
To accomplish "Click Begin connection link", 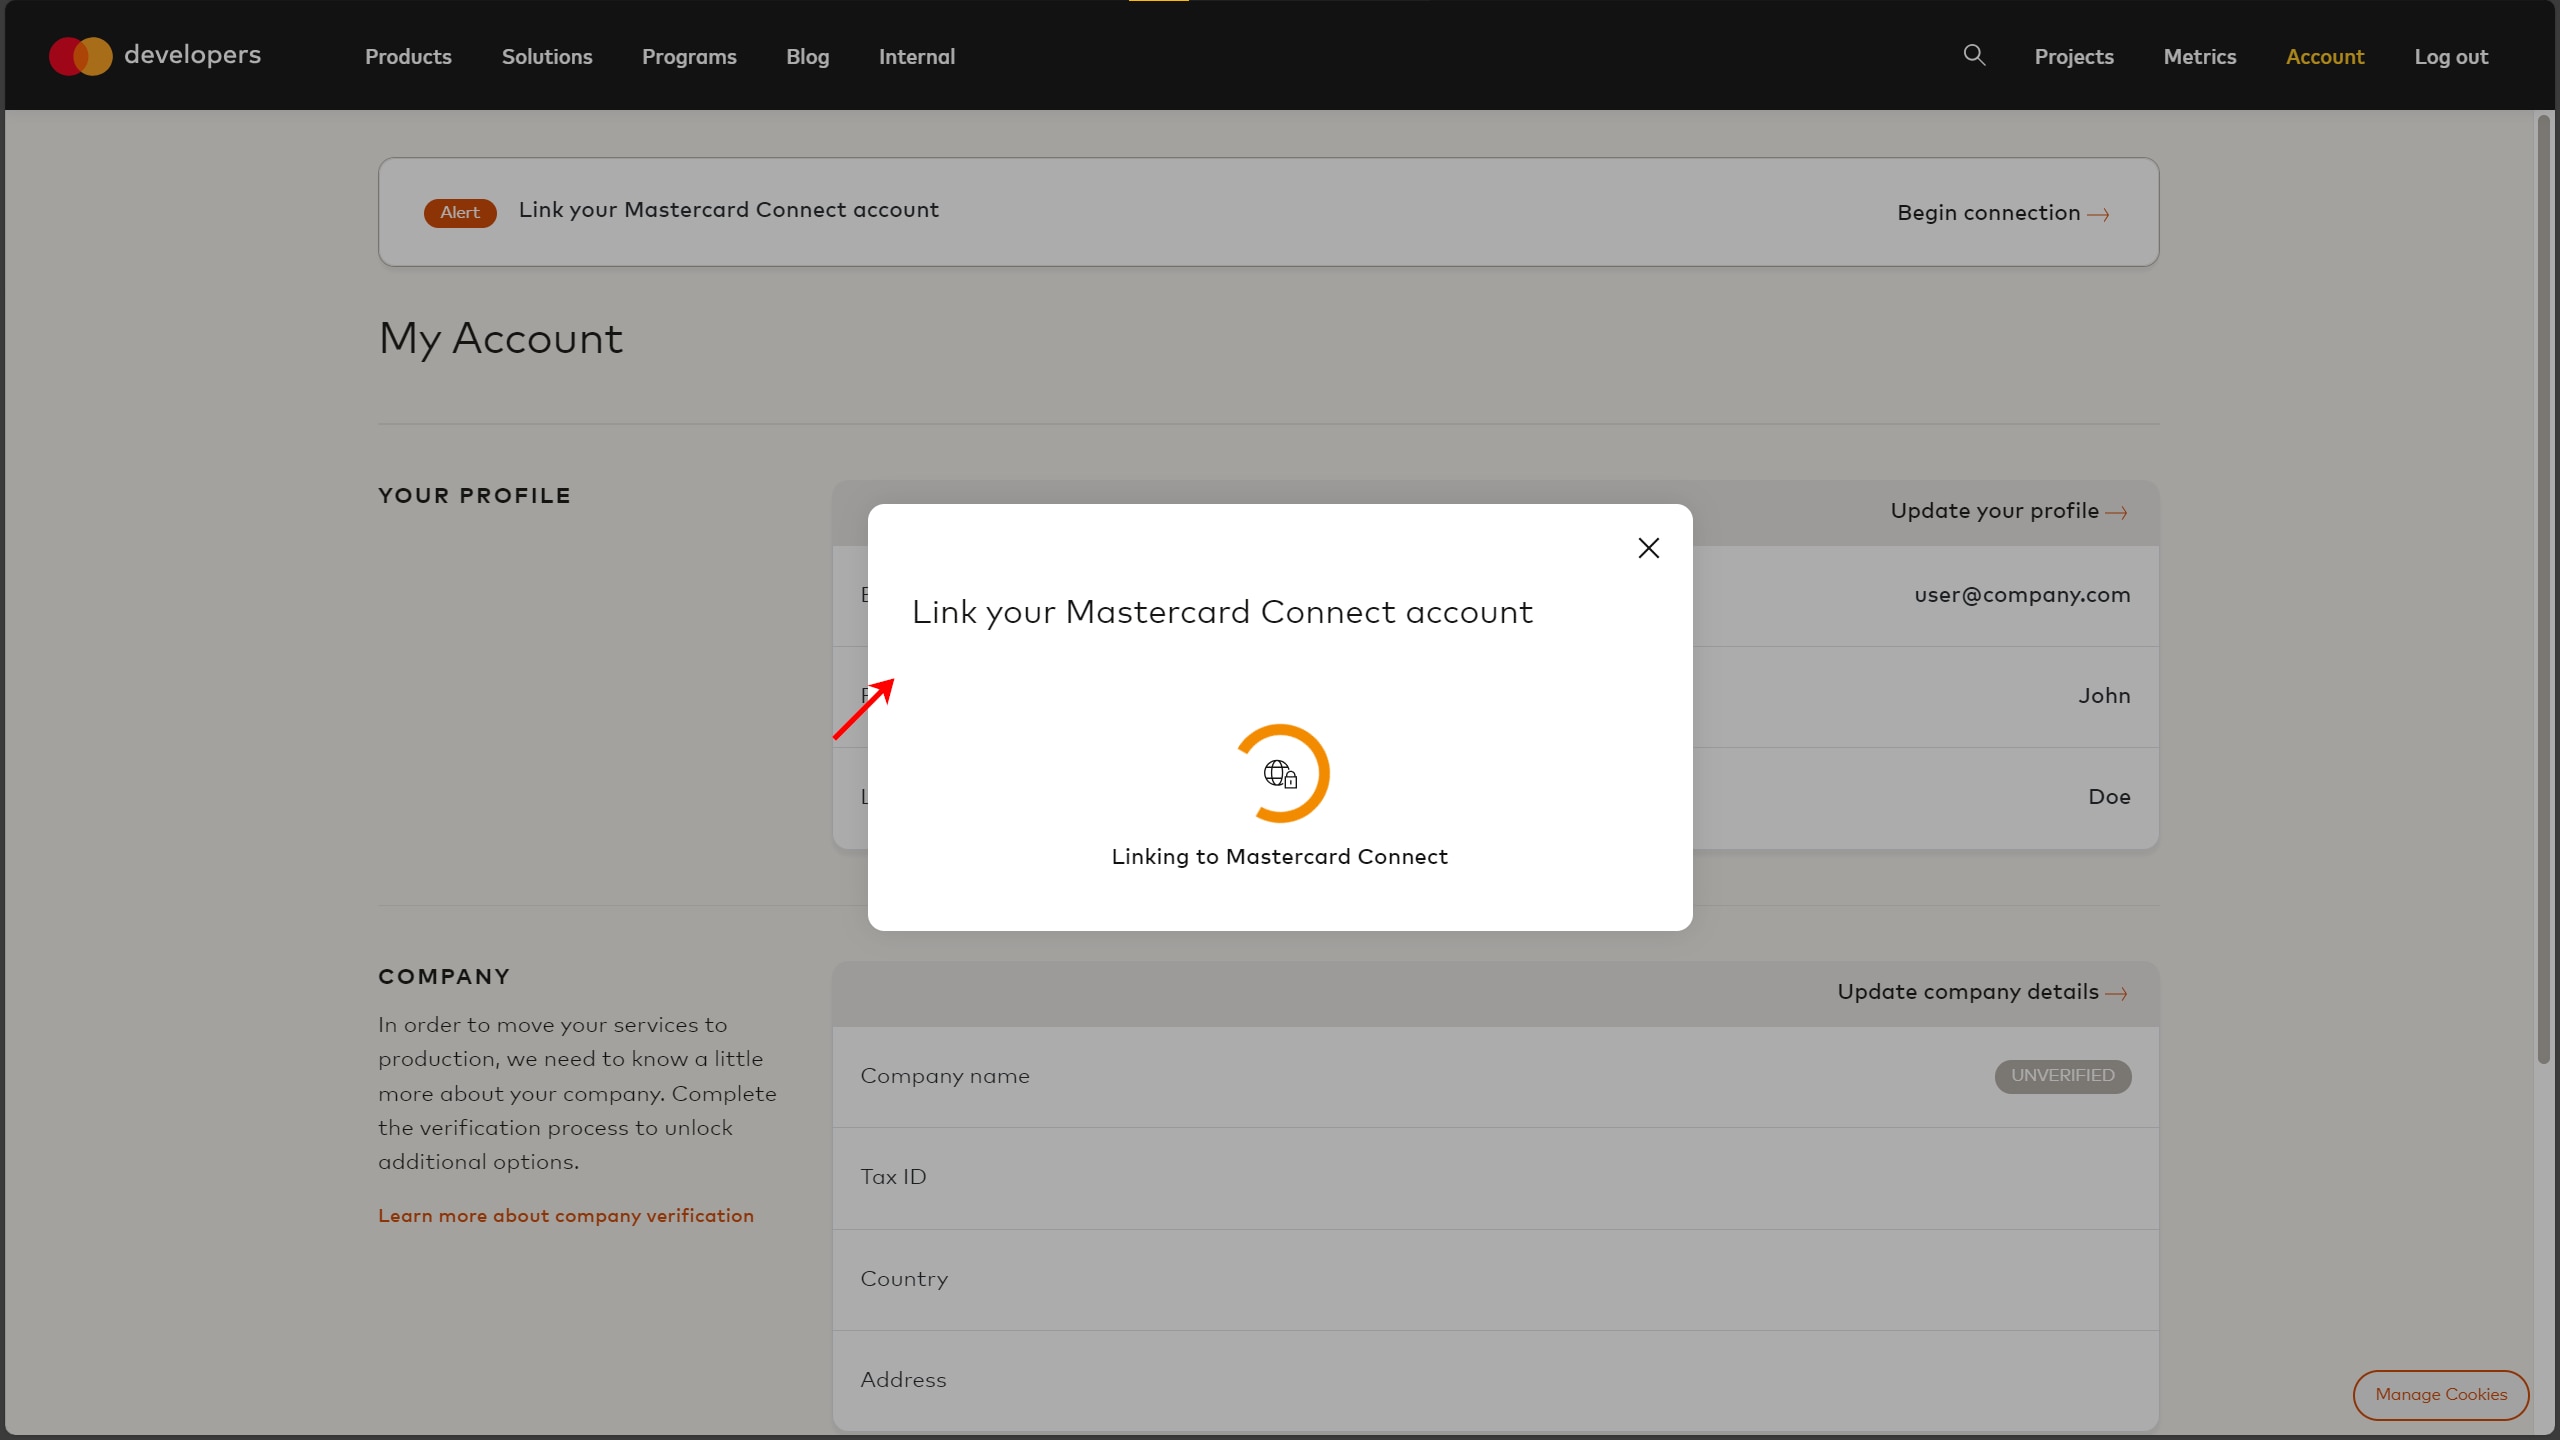I will 2003,213.
